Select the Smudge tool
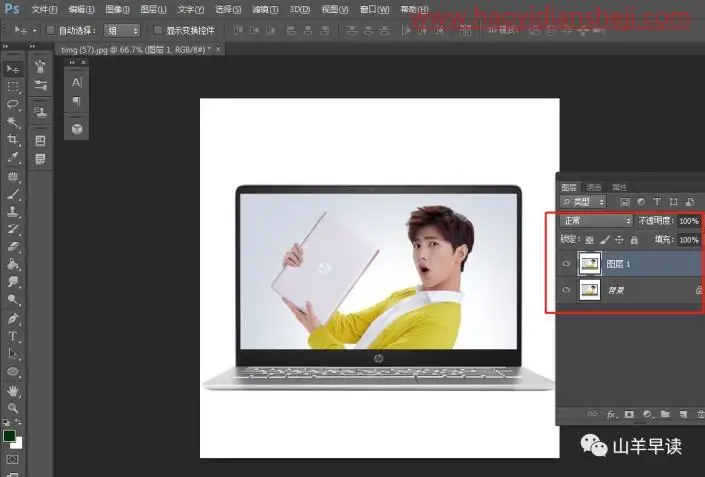Image resolution: width=705 pixels, height=477 pixels. tap(13, 282)
